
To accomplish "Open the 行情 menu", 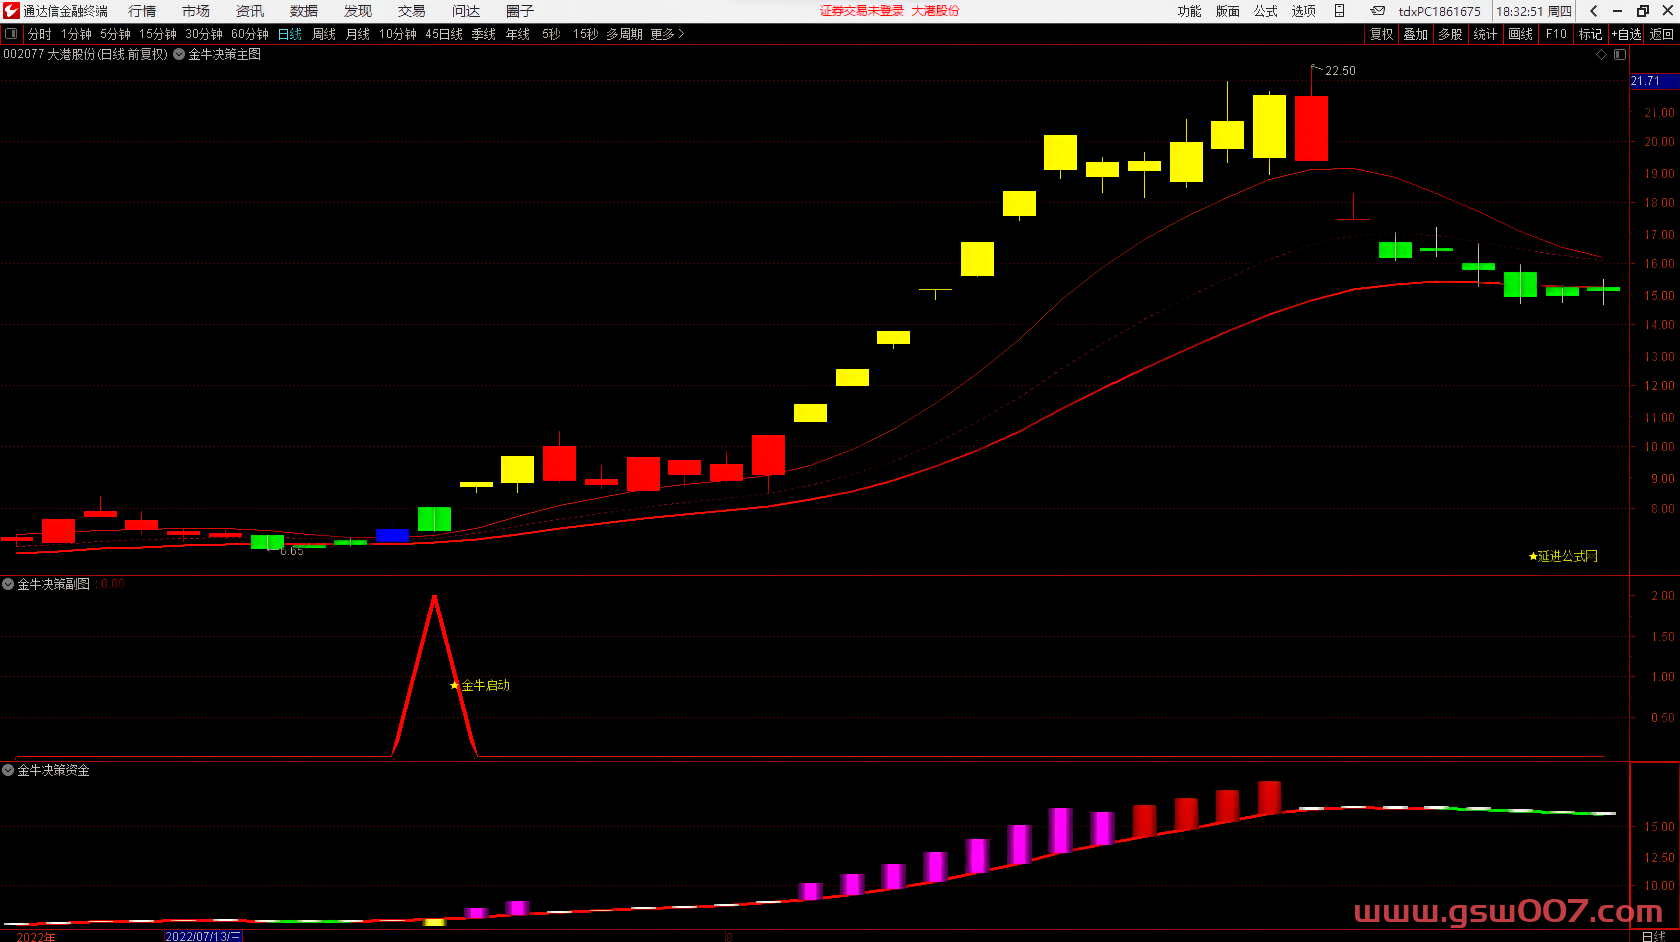I will 142,11.
